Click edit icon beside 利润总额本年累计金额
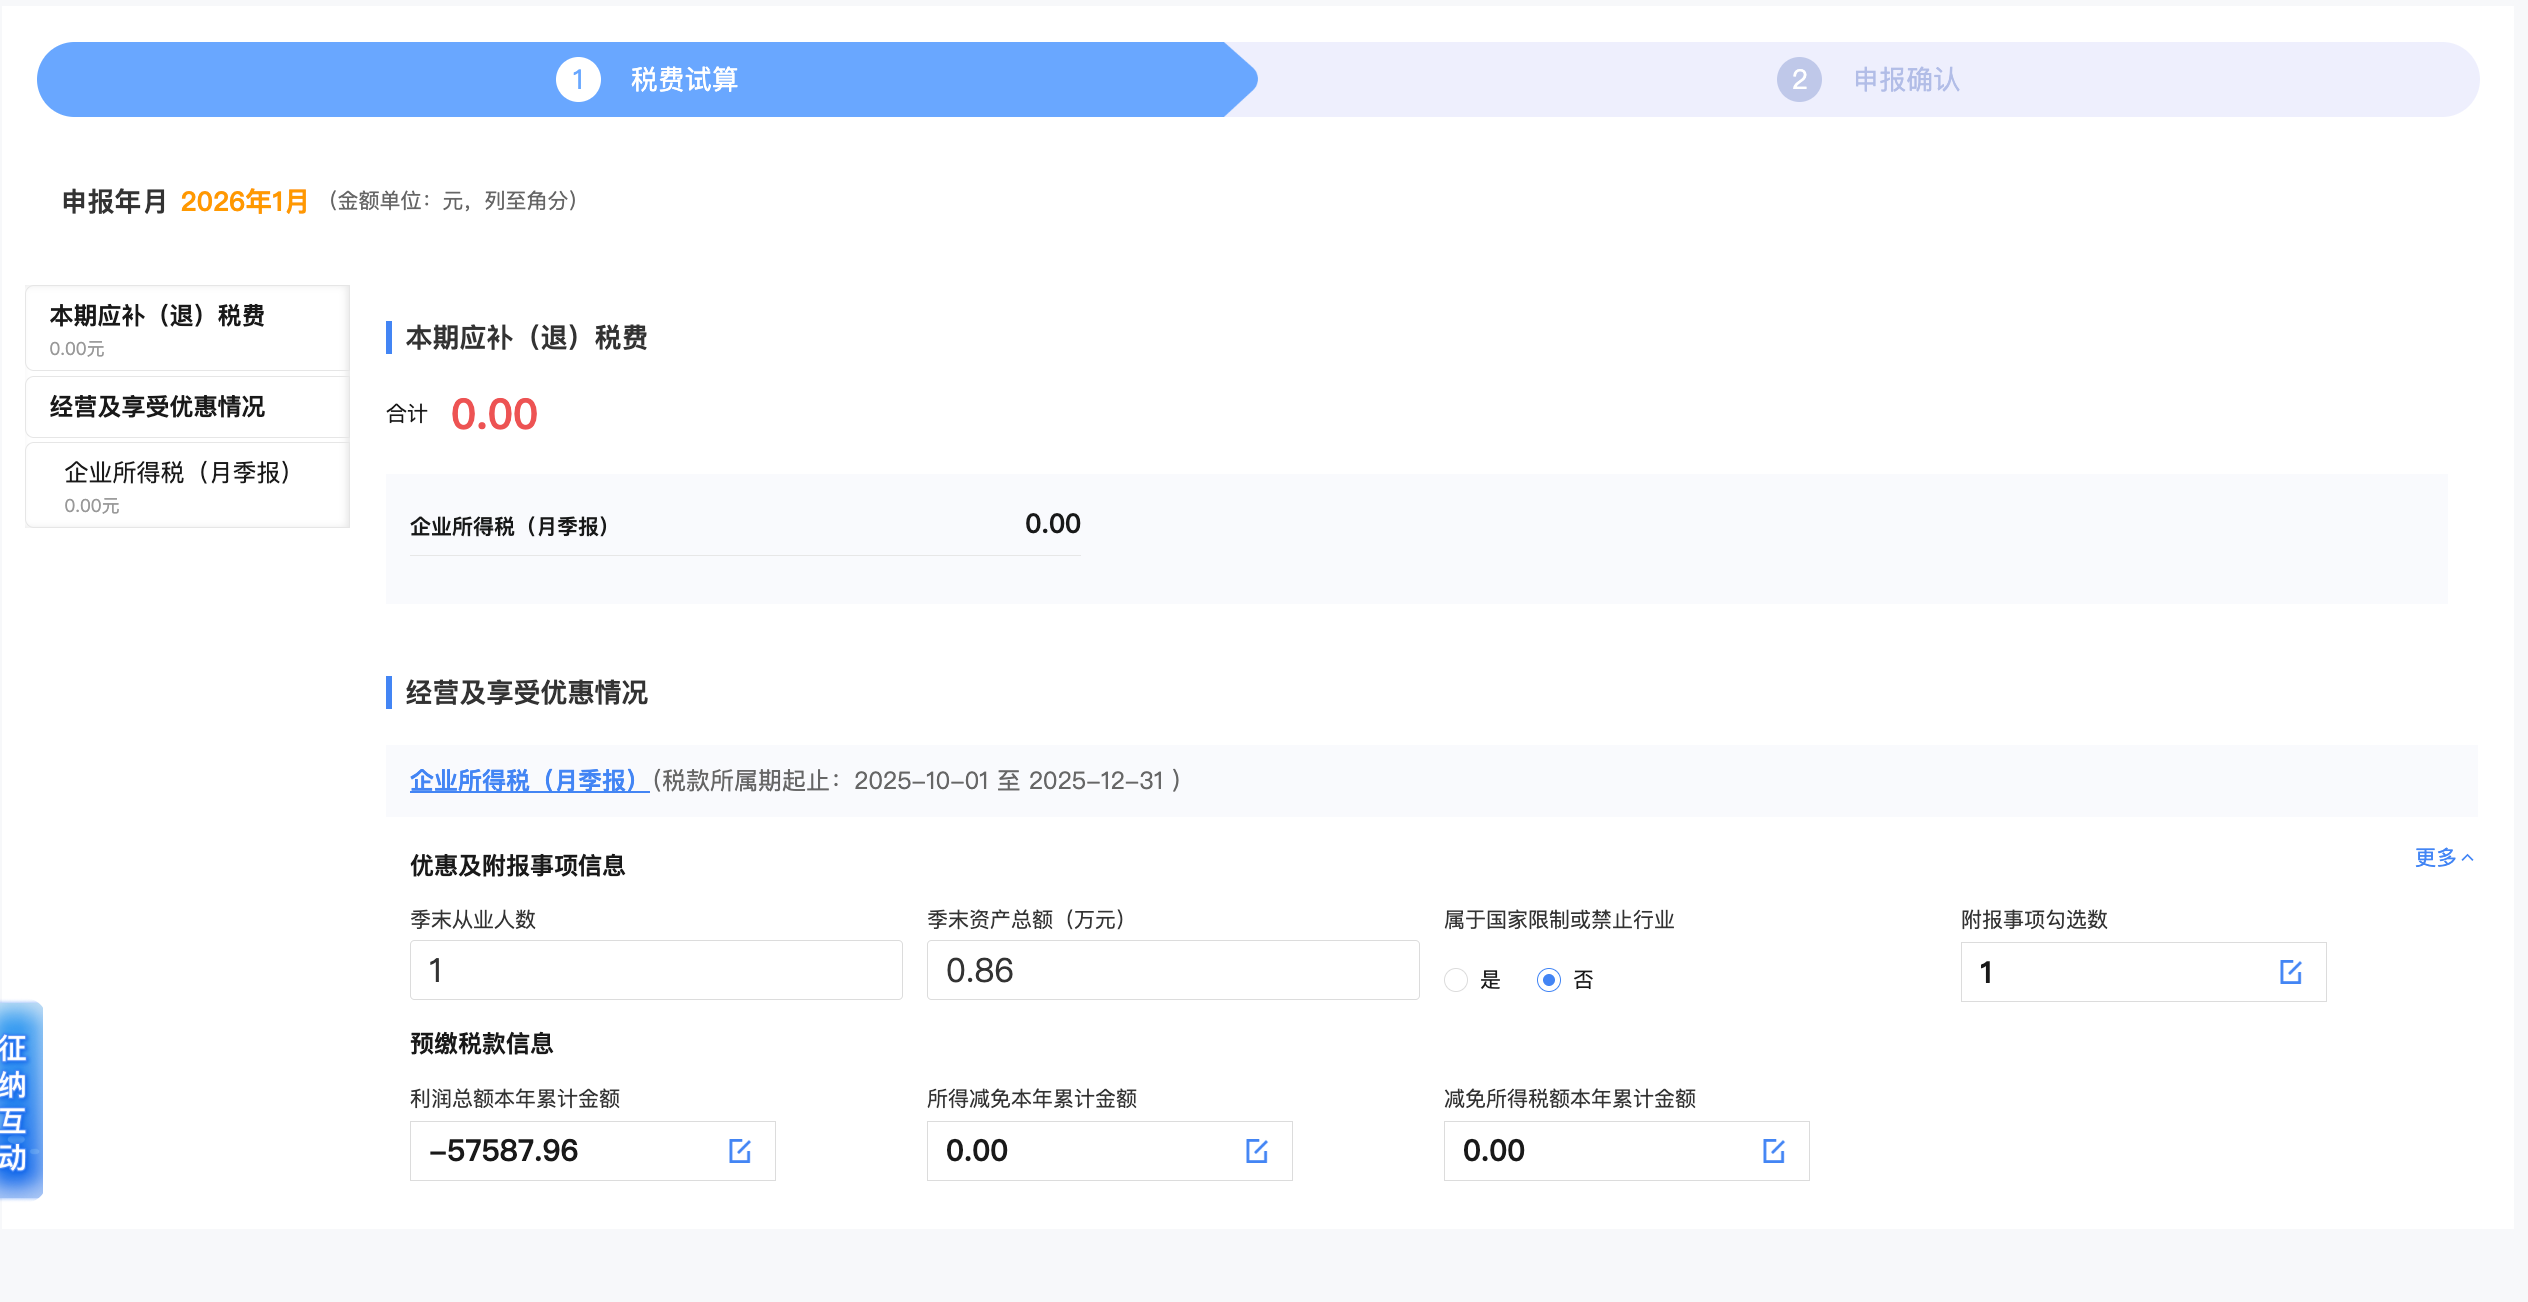The image size is (2528, 1302). (x=740, y=1151)
